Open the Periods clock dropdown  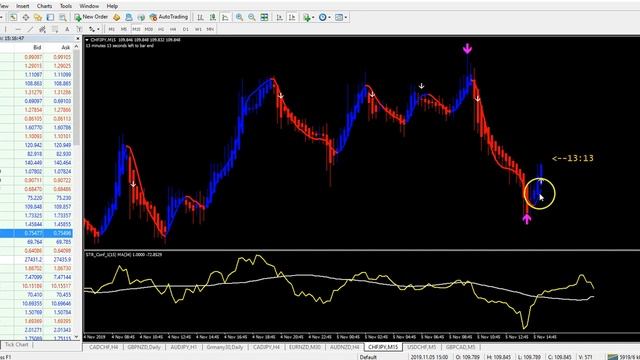click(324, 17)
